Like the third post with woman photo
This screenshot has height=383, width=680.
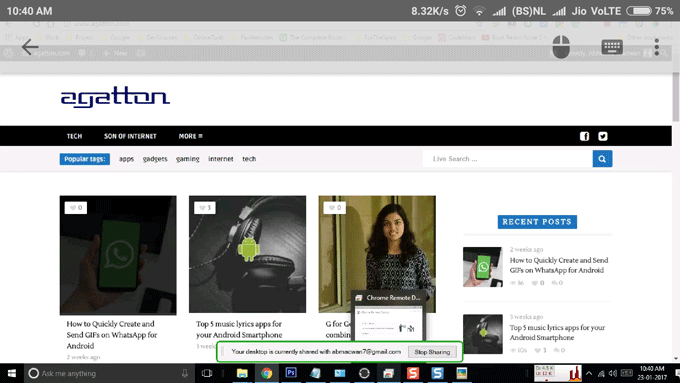(334, 208)
